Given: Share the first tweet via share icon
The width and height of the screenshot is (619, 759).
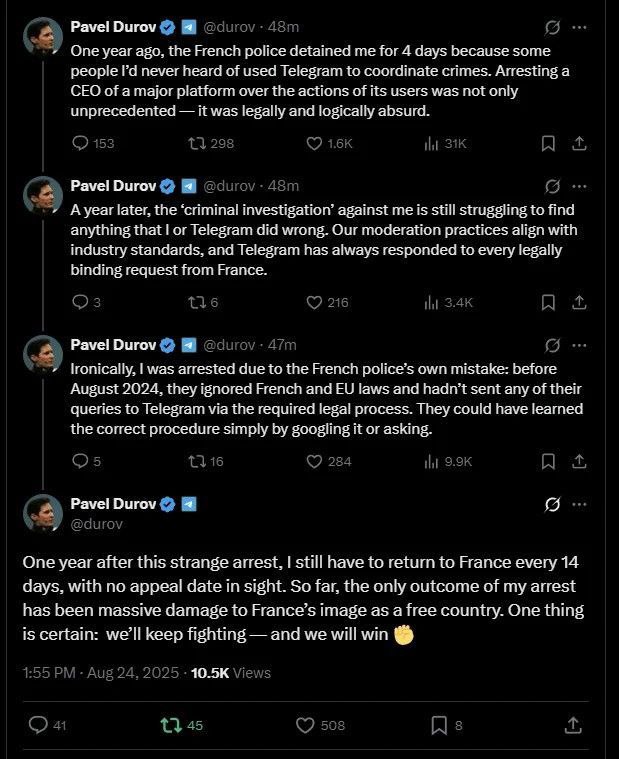Looking at the screenshot, I should [x=578, y=143].
